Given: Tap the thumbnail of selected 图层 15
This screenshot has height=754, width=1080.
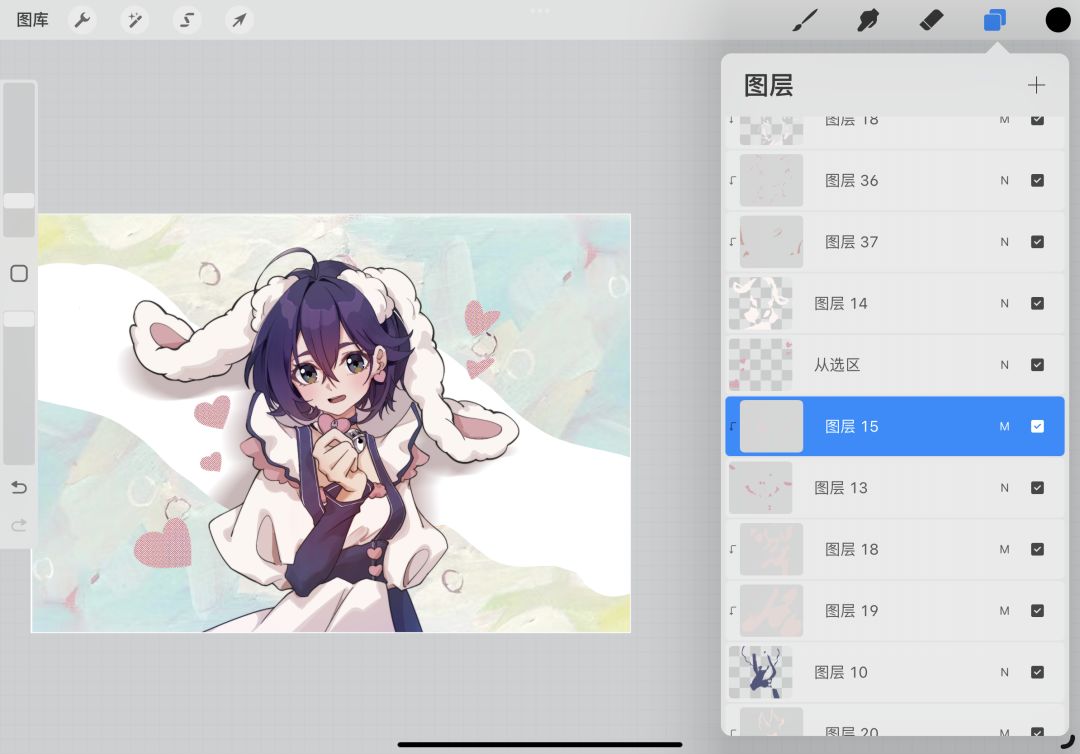Looking at the screenshot, I should 771,426.
